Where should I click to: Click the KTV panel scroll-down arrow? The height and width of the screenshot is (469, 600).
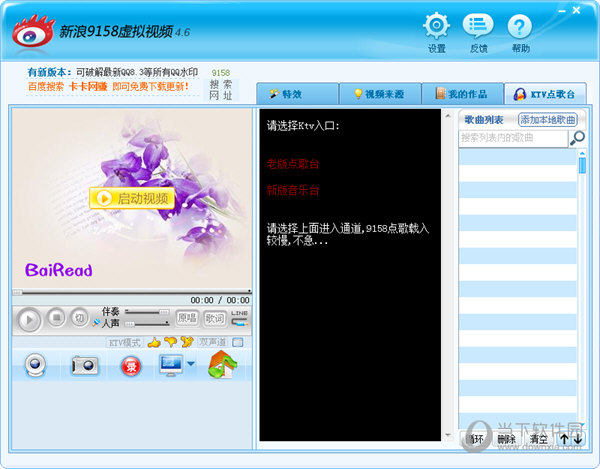pyautogui.click(x=448, y=435)
